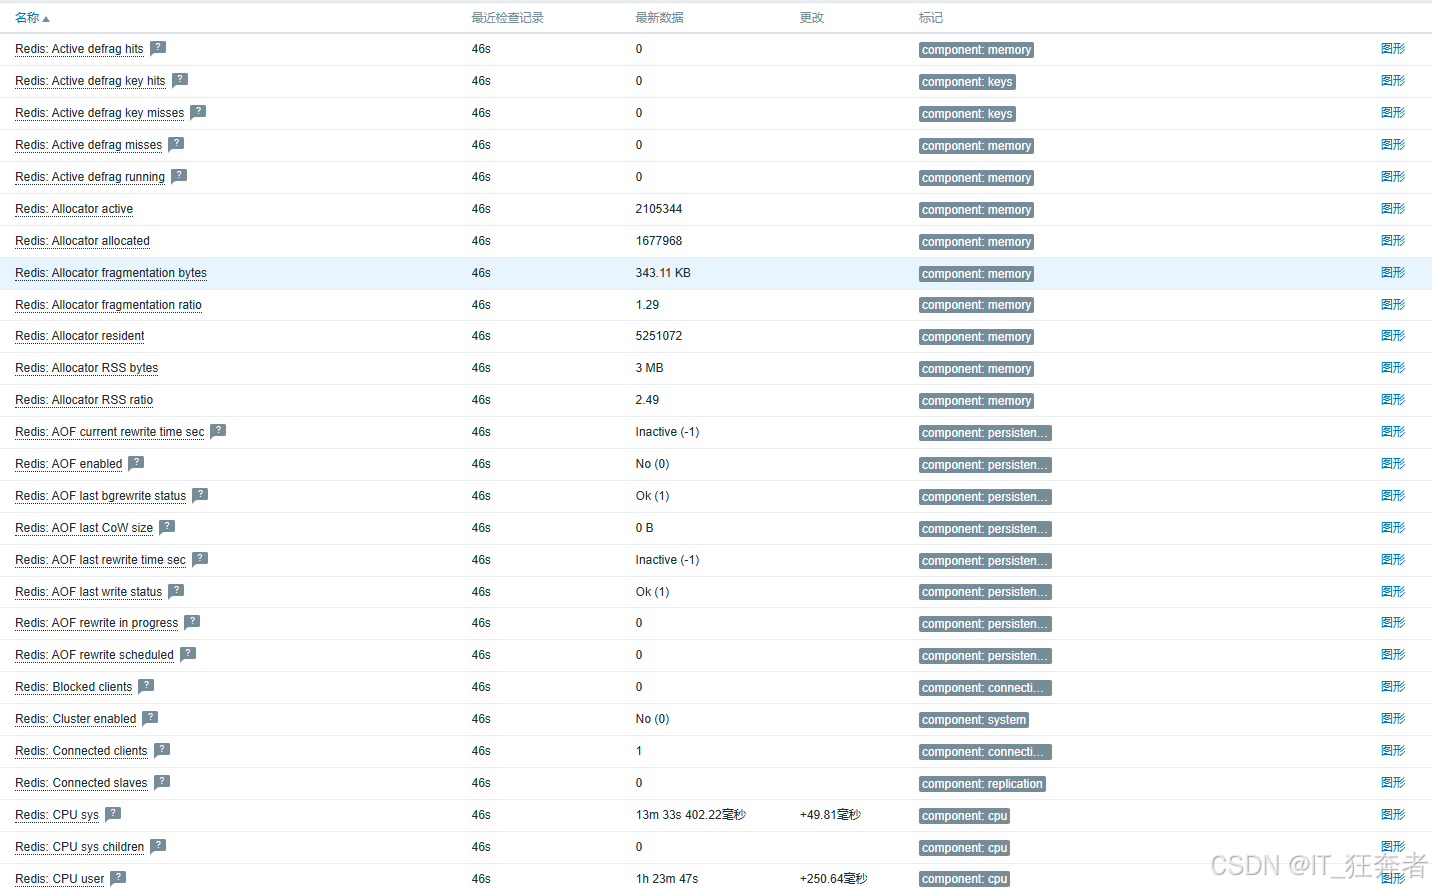Open Redis: Allocator fragmentation bytes item
This screenshot has height=891, width=1432.
click(x=111, y=273)
